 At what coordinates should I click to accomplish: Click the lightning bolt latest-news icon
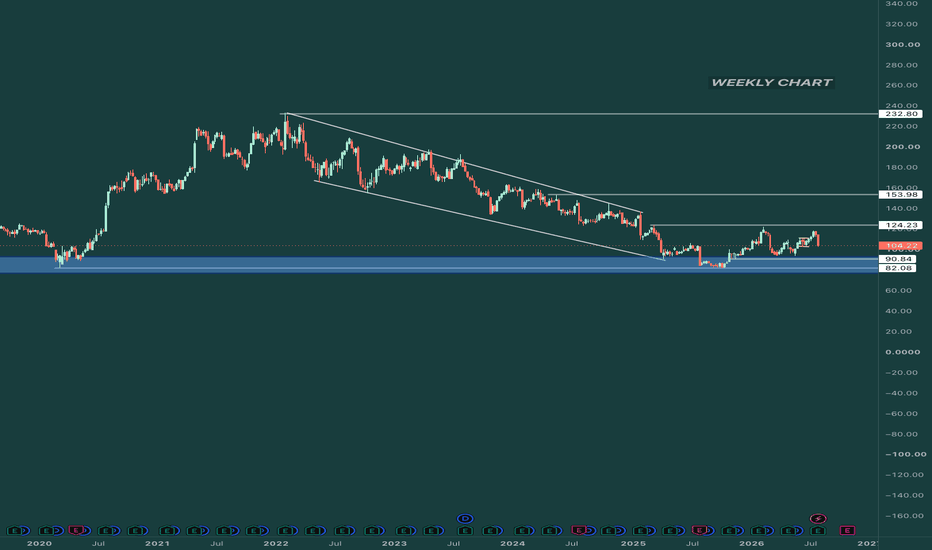coord(818,519)
